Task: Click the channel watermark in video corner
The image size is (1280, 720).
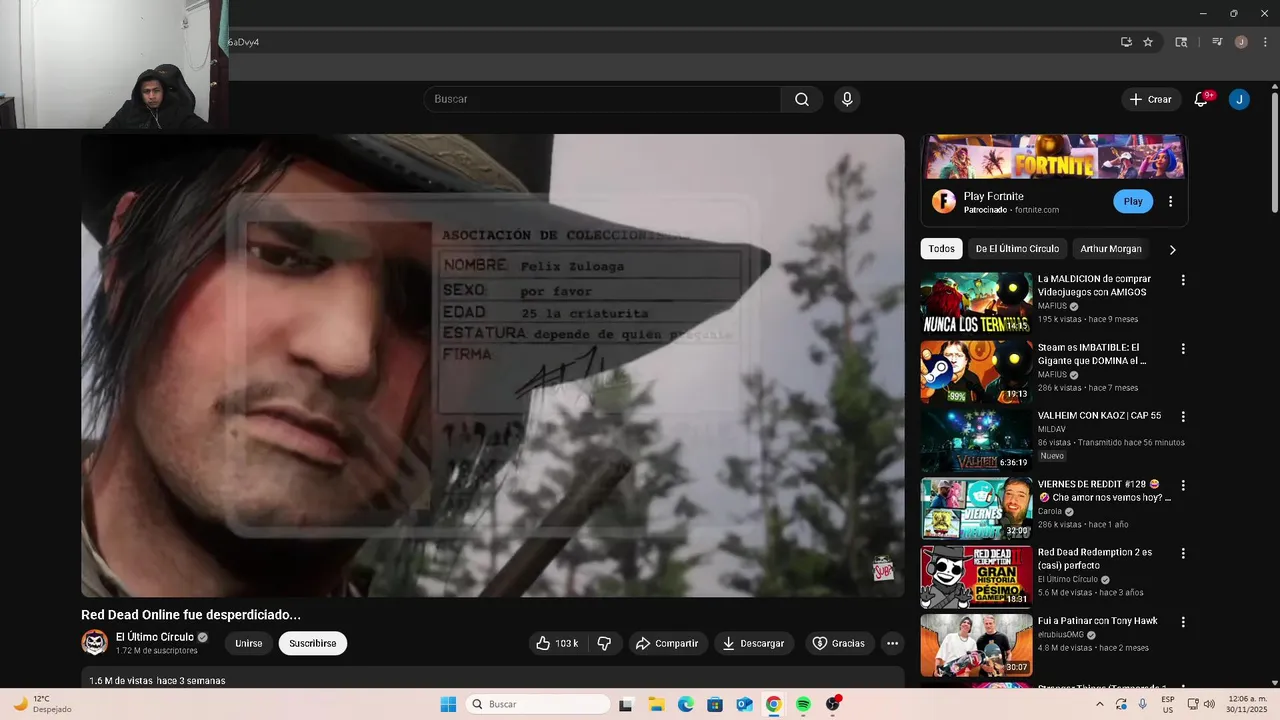Action: point(883,569)
